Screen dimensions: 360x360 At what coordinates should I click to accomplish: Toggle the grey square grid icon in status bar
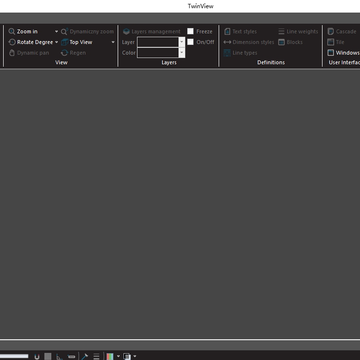[48, 356]
